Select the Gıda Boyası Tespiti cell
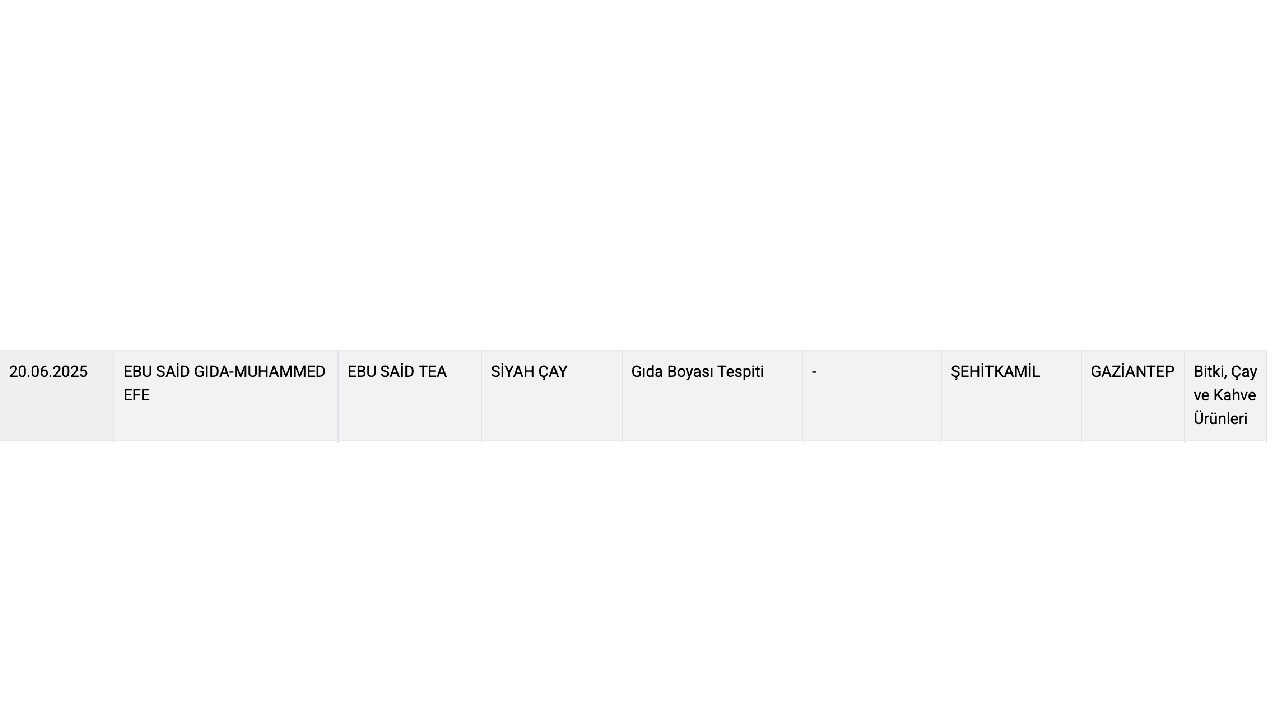The image size is (1280, 720). 712,396
